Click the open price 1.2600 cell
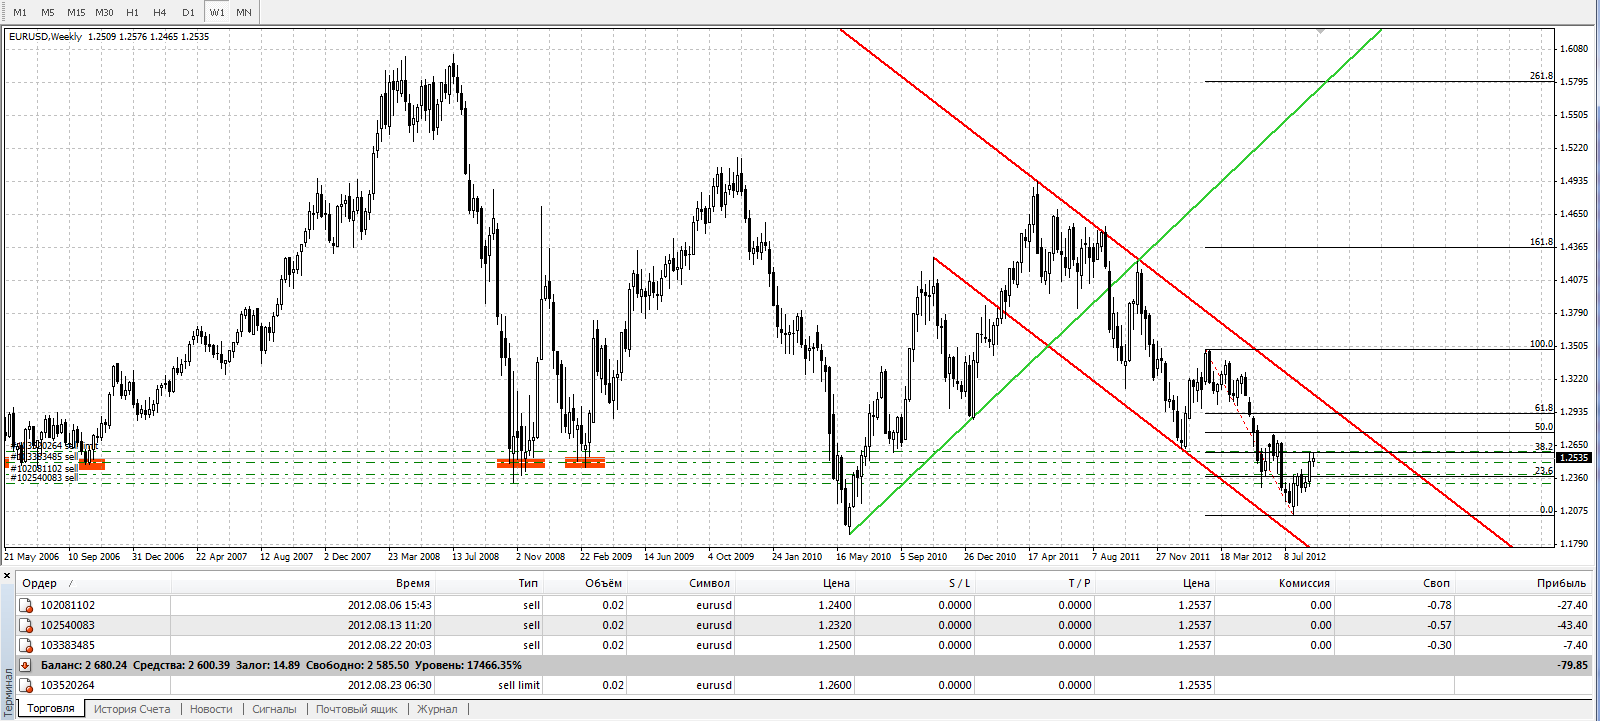 [835, 685]
